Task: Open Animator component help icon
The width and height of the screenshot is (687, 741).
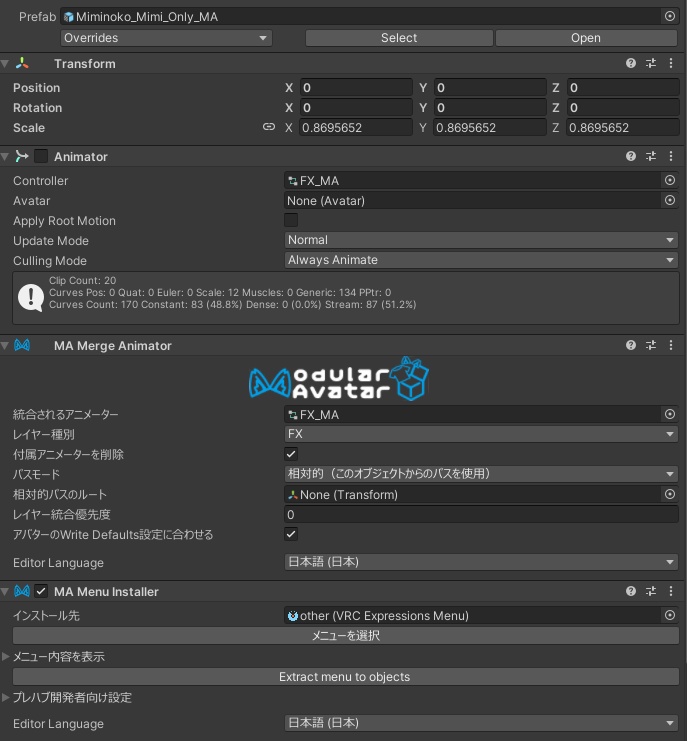Action: (631, 156)
